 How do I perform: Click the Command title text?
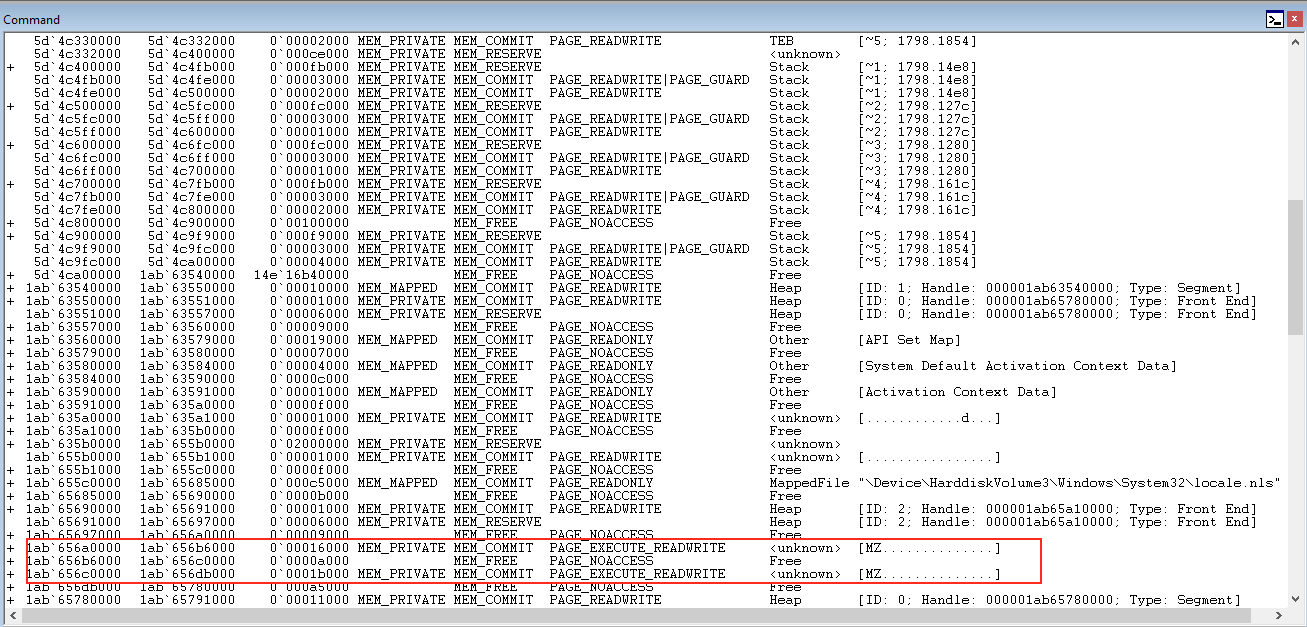[x=31, y=19]
